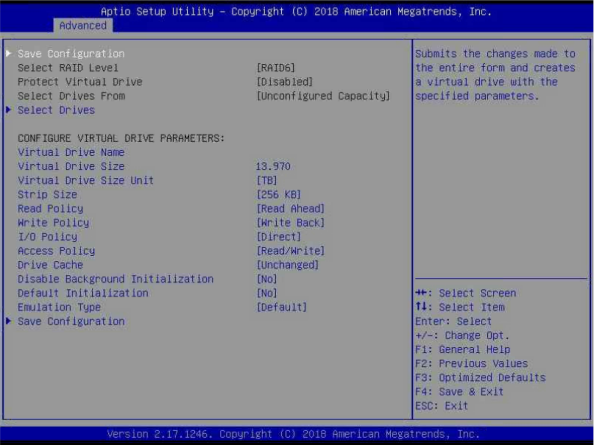The width and height of the screenshot is (594, 445).
Task: Toggle Default Initialization [No] value
Action: pos(267,294)
